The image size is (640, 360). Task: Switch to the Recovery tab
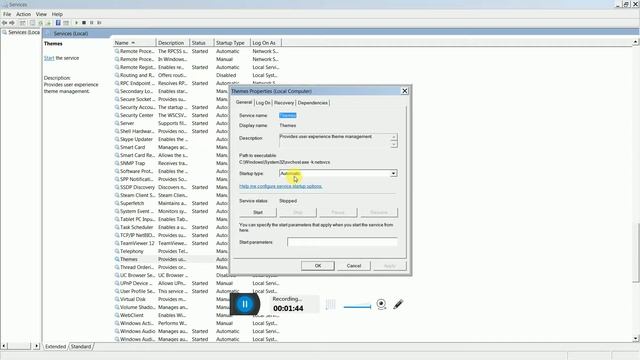tap(284, 103)
